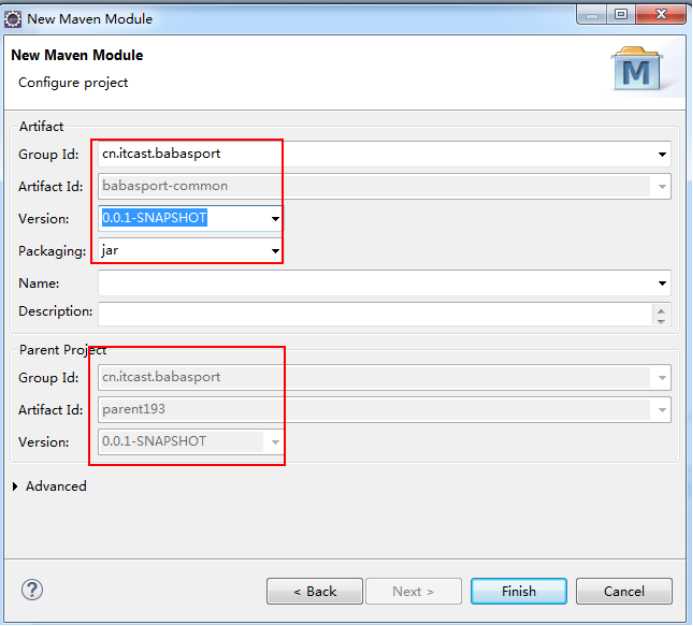Click the Next button
Screen dimensions: 693x626
[413, 591]
